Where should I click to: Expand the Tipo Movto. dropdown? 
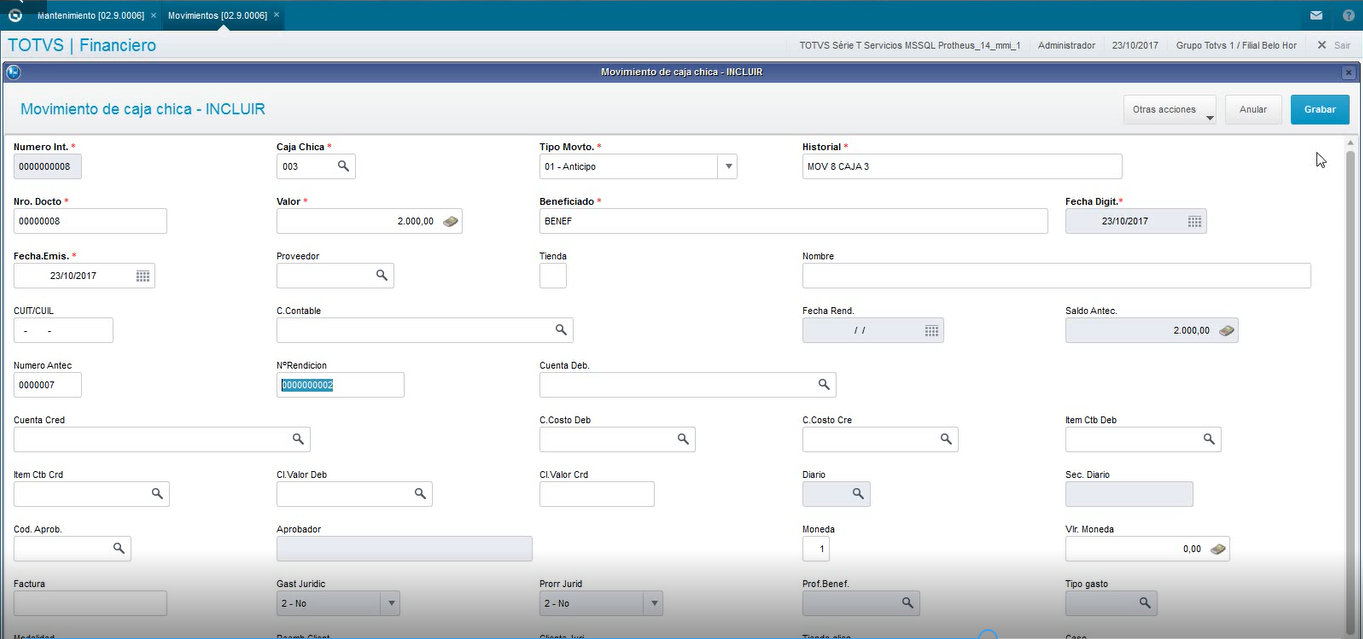tap(728, 166)
